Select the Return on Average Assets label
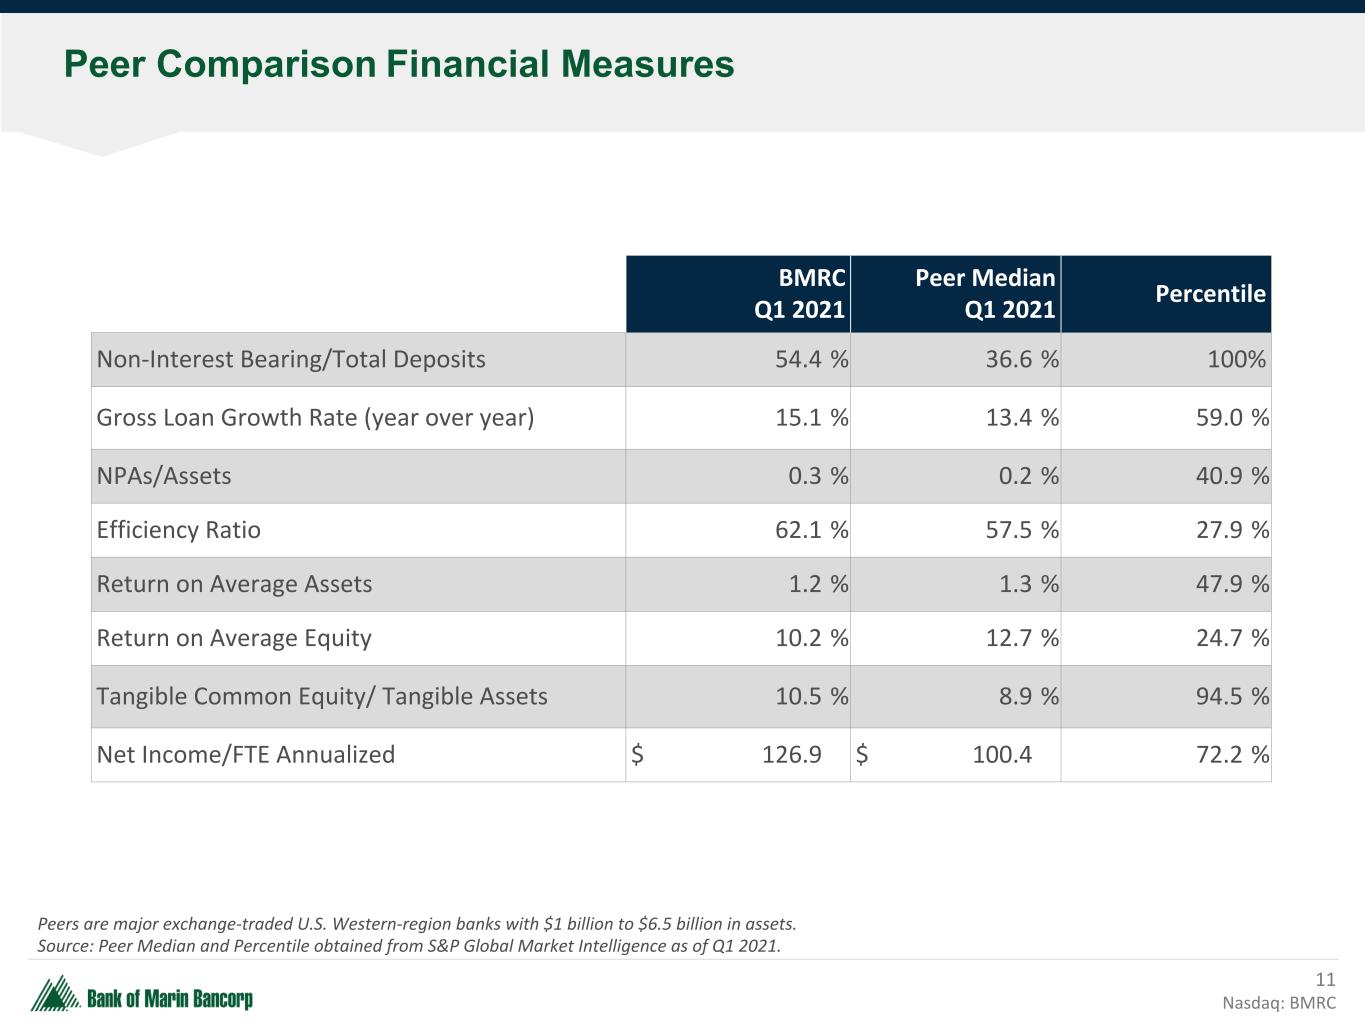1365x1024 pixels. coord(234,583)
